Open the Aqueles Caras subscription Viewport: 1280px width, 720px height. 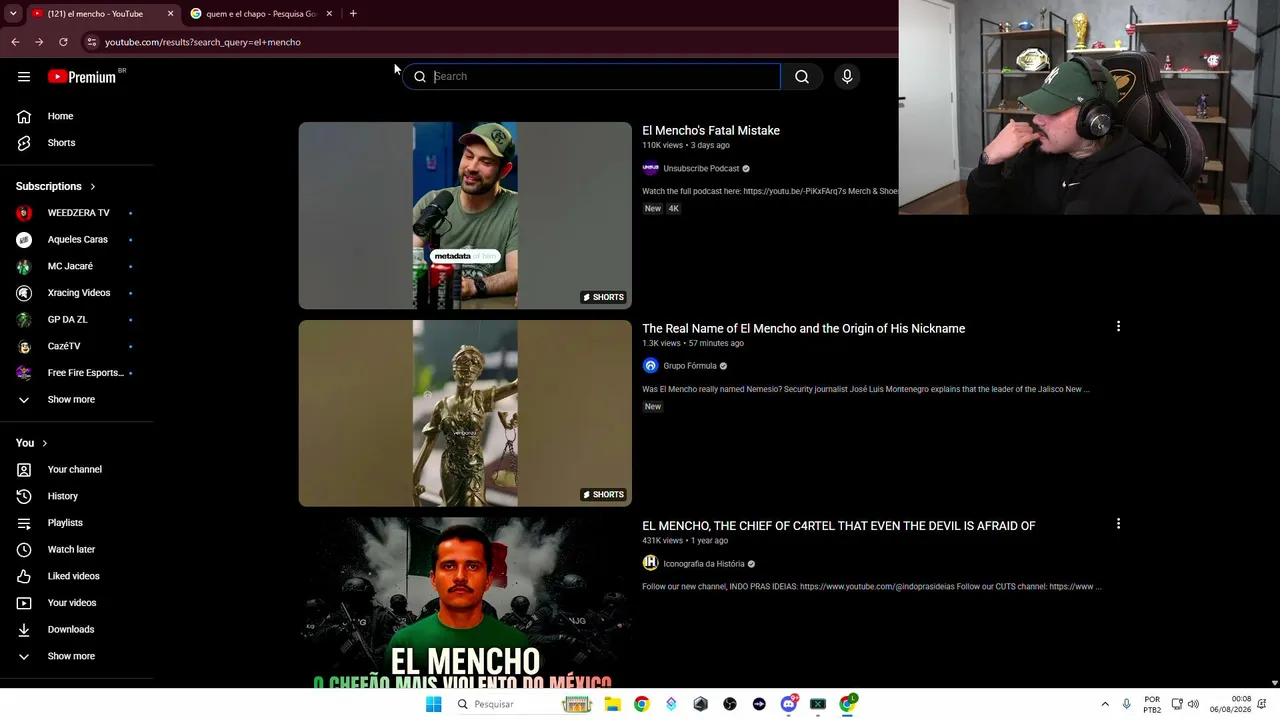tap(77, 240)
